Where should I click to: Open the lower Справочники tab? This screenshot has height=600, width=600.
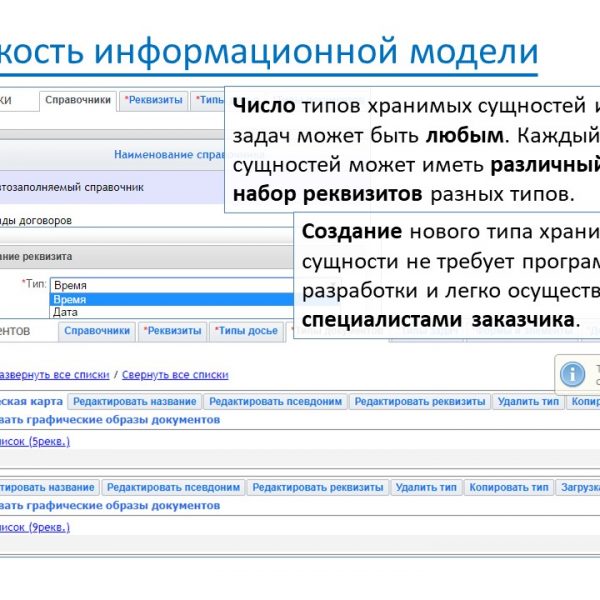[x=104, y=330]
